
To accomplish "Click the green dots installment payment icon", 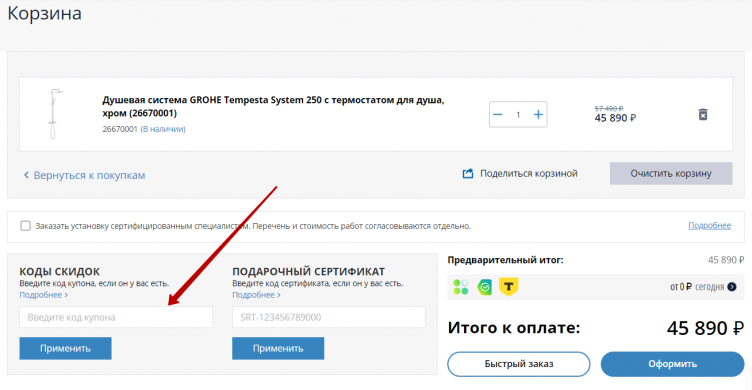I will coord(460,287).
